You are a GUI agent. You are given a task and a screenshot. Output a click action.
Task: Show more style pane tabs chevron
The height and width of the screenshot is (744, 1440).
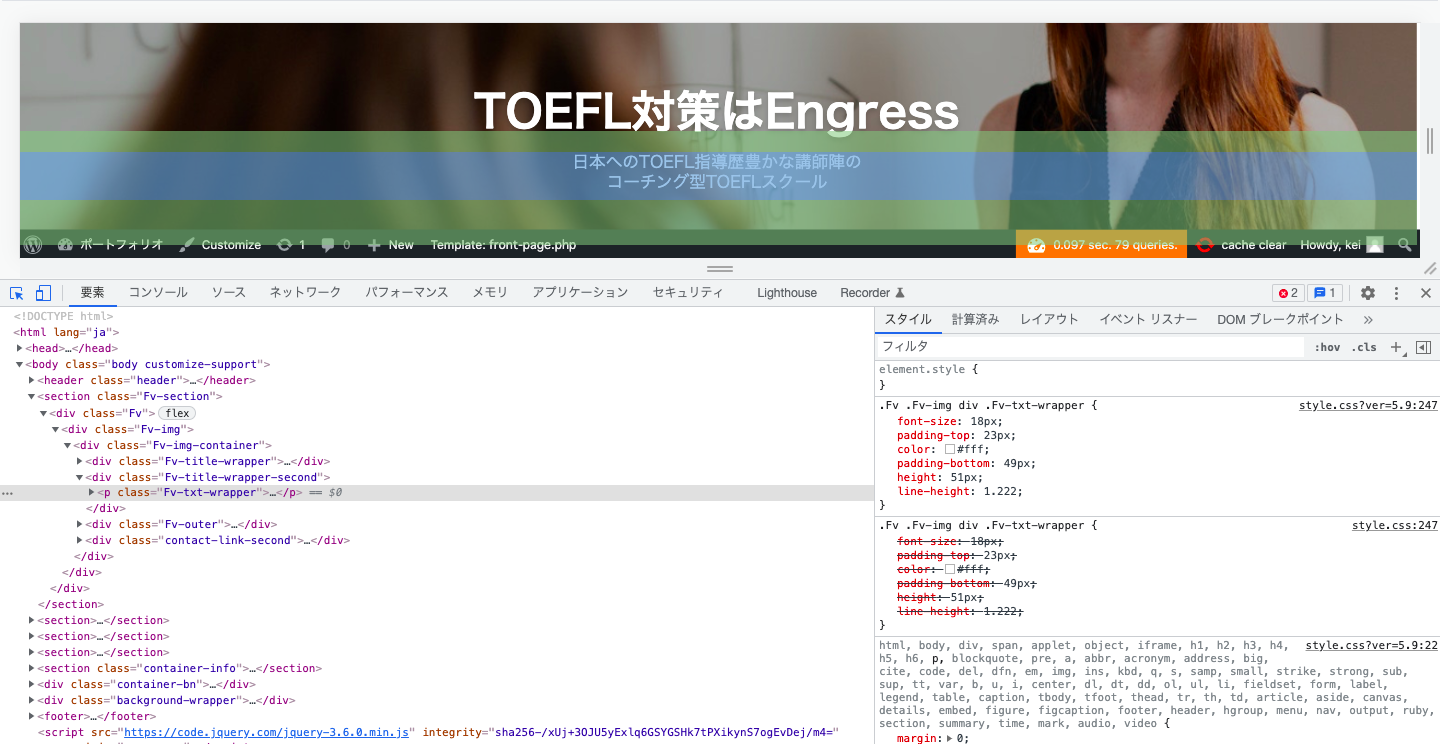(x=1368, y=320)
